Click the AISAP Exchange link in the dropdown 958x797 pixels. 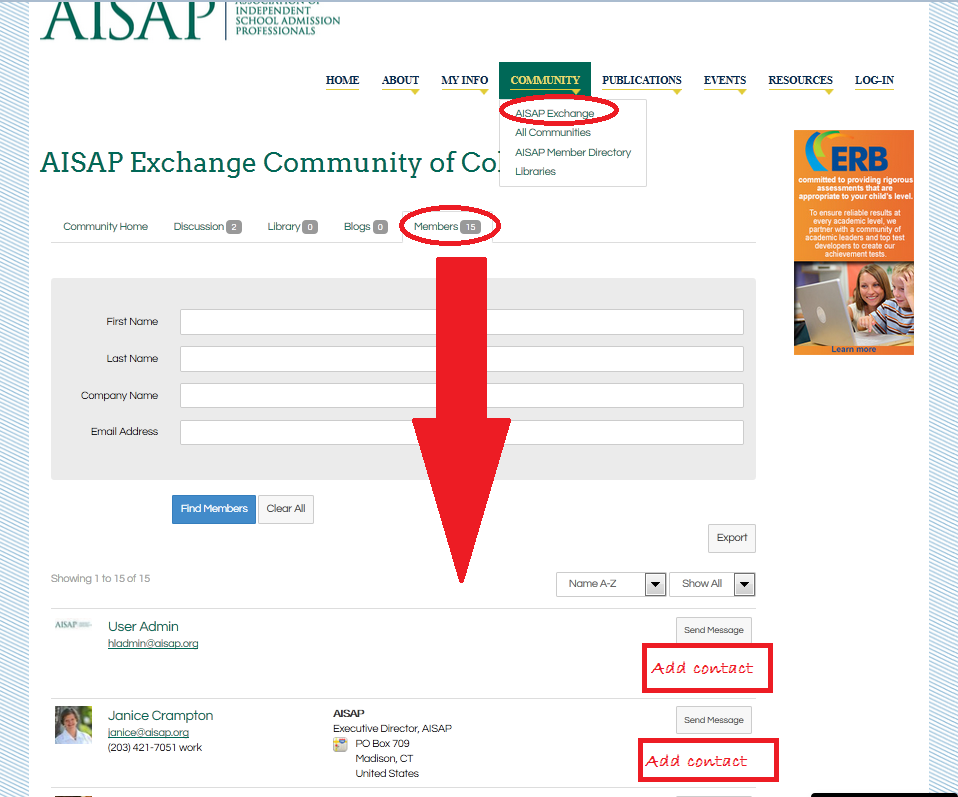pyautogui.click(x=557, y=113)
